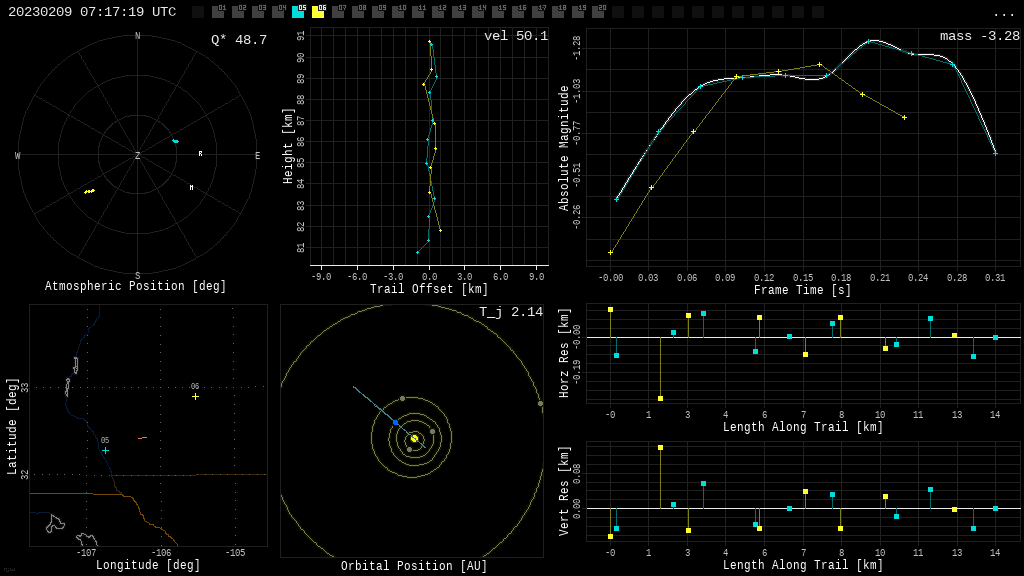Click the timestamp 20230209 07:17:19 UTC
This screenshot has width=1024, height=576.
point(92,12)
